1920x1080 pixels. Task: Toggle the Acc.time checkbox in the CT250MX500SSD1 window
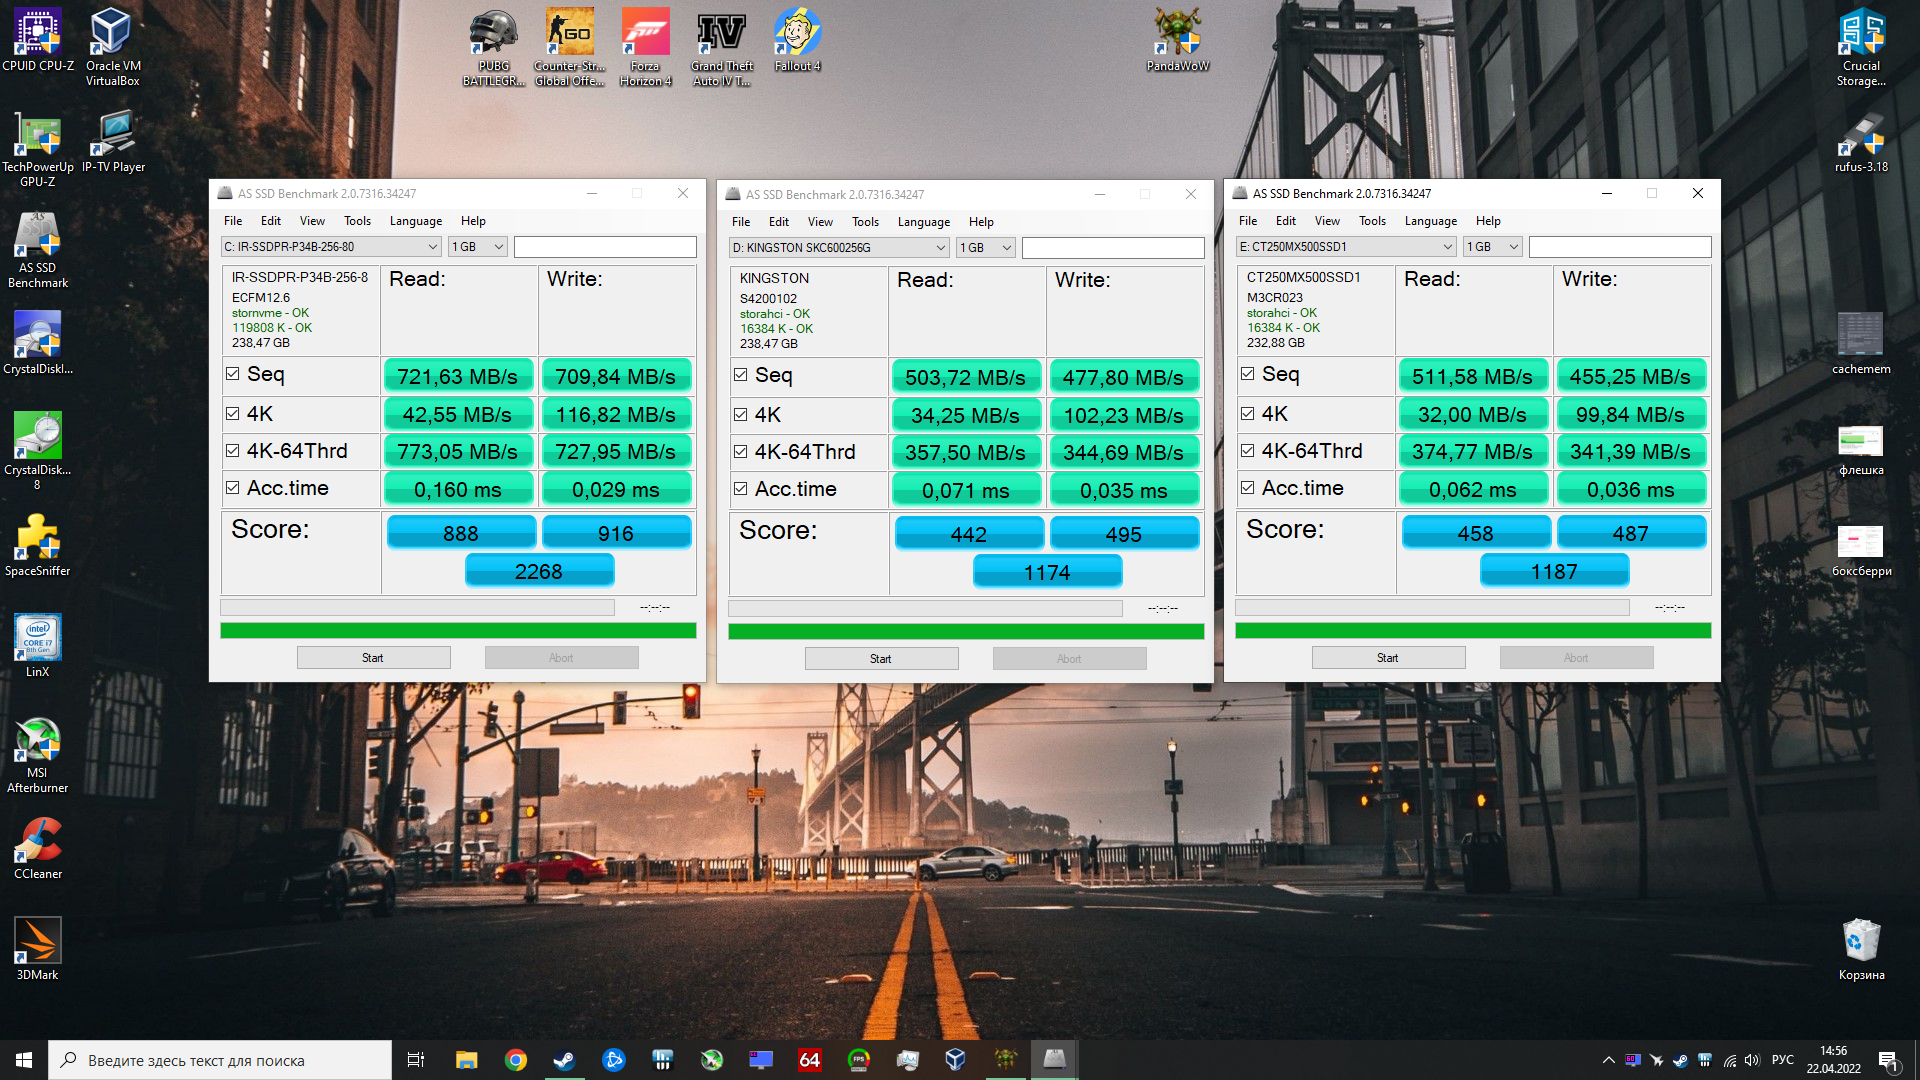[x=1248, y=488]
